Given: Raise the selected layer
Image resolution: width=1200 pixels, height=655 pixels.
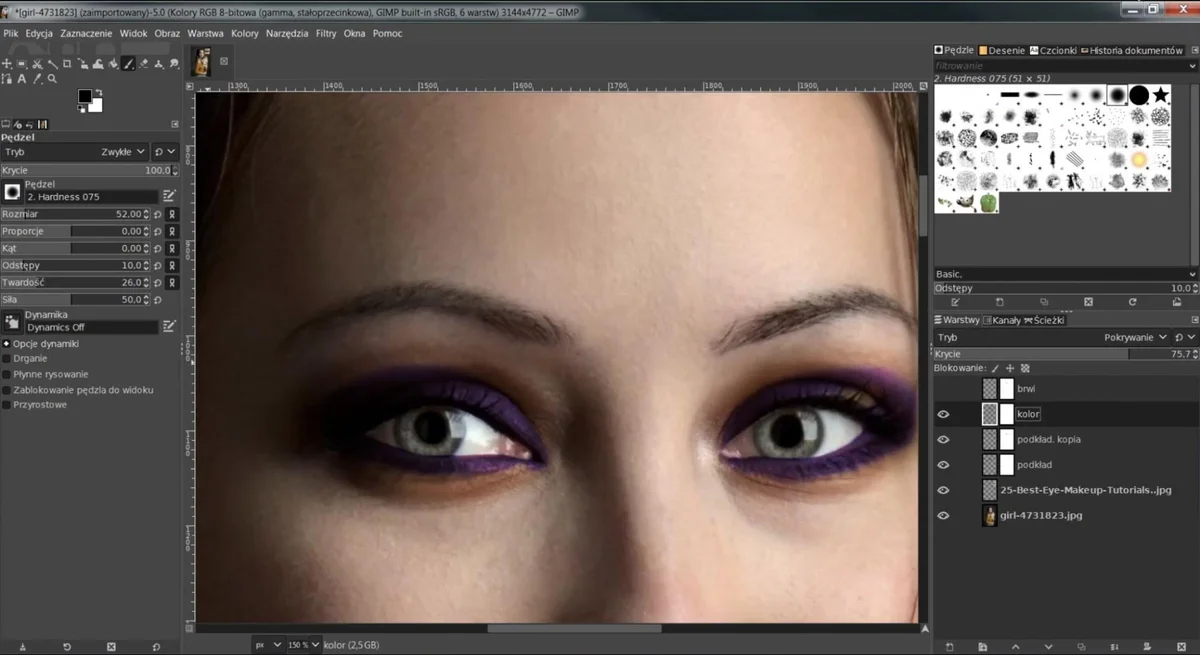Looking at the screenshot, I should coord(1015,647).
